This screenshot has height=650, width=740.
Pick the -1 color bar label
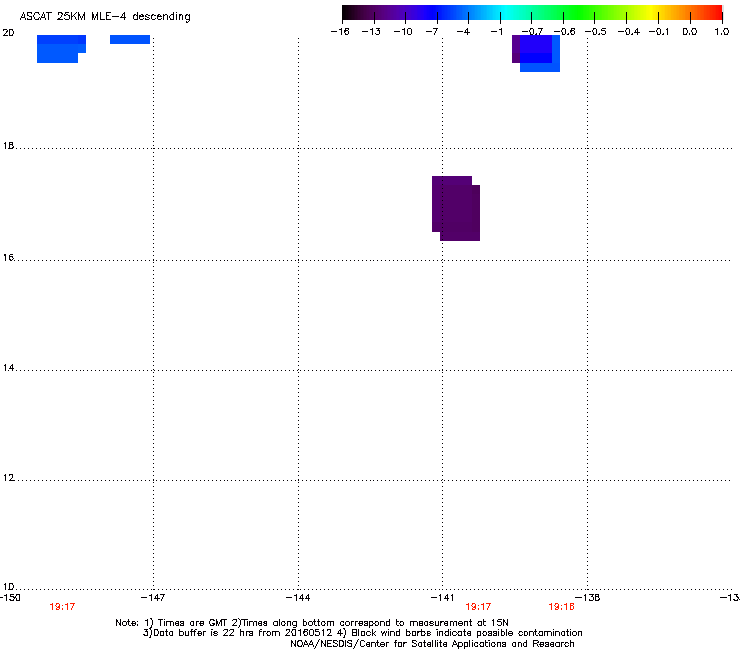tap(496, 32)
